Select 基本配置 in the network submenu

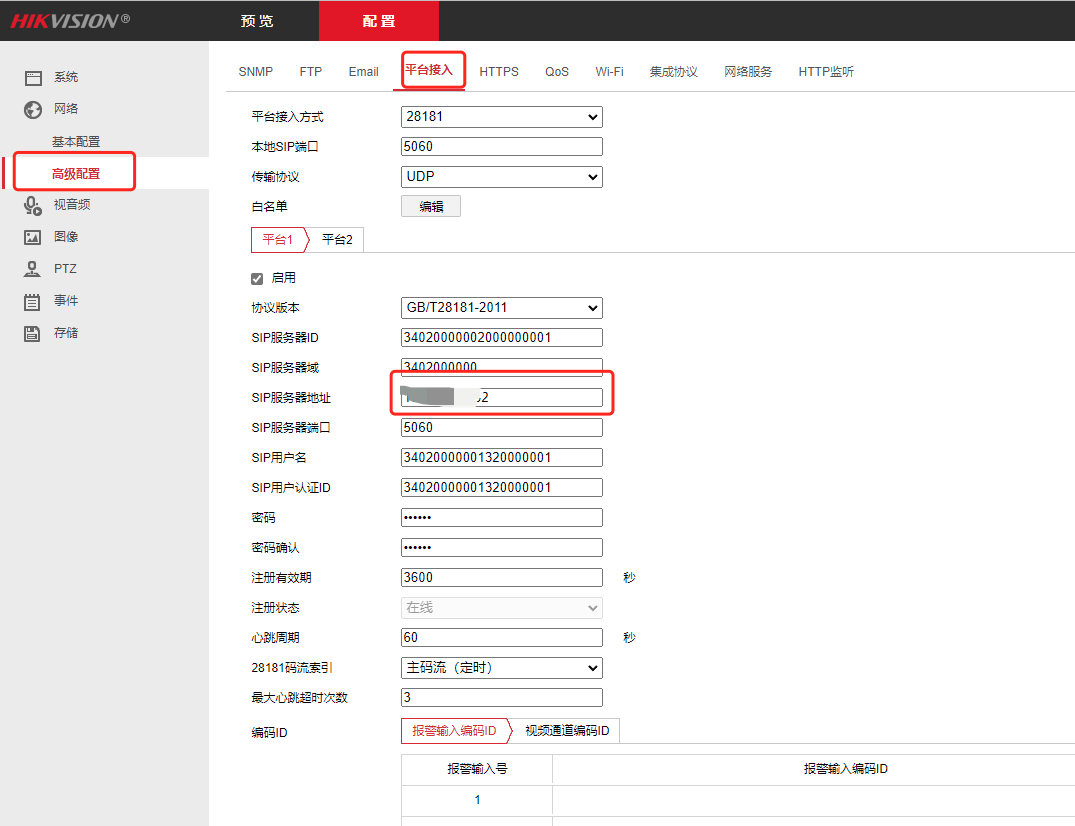tap(76, 142)
